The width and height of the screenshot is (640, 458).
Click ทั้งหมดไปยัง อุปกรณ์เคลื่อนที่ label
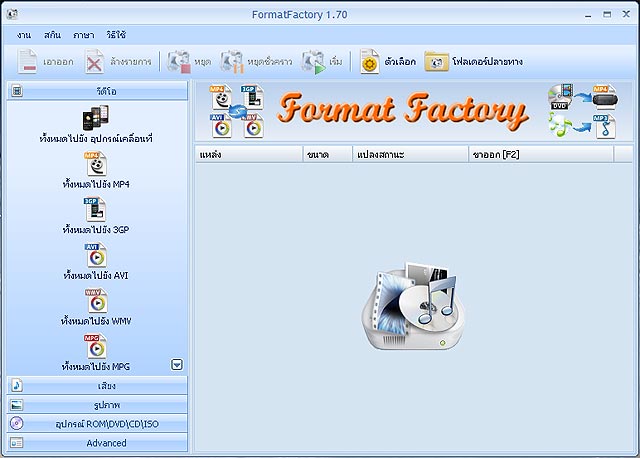point(96,138)
